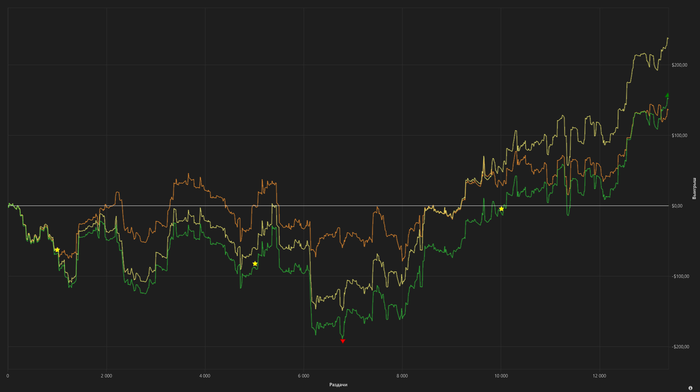Viewport: 700px width, 392px height.
Task: Click the Выигрыш vertical axis title
Action: click(694, 188)
